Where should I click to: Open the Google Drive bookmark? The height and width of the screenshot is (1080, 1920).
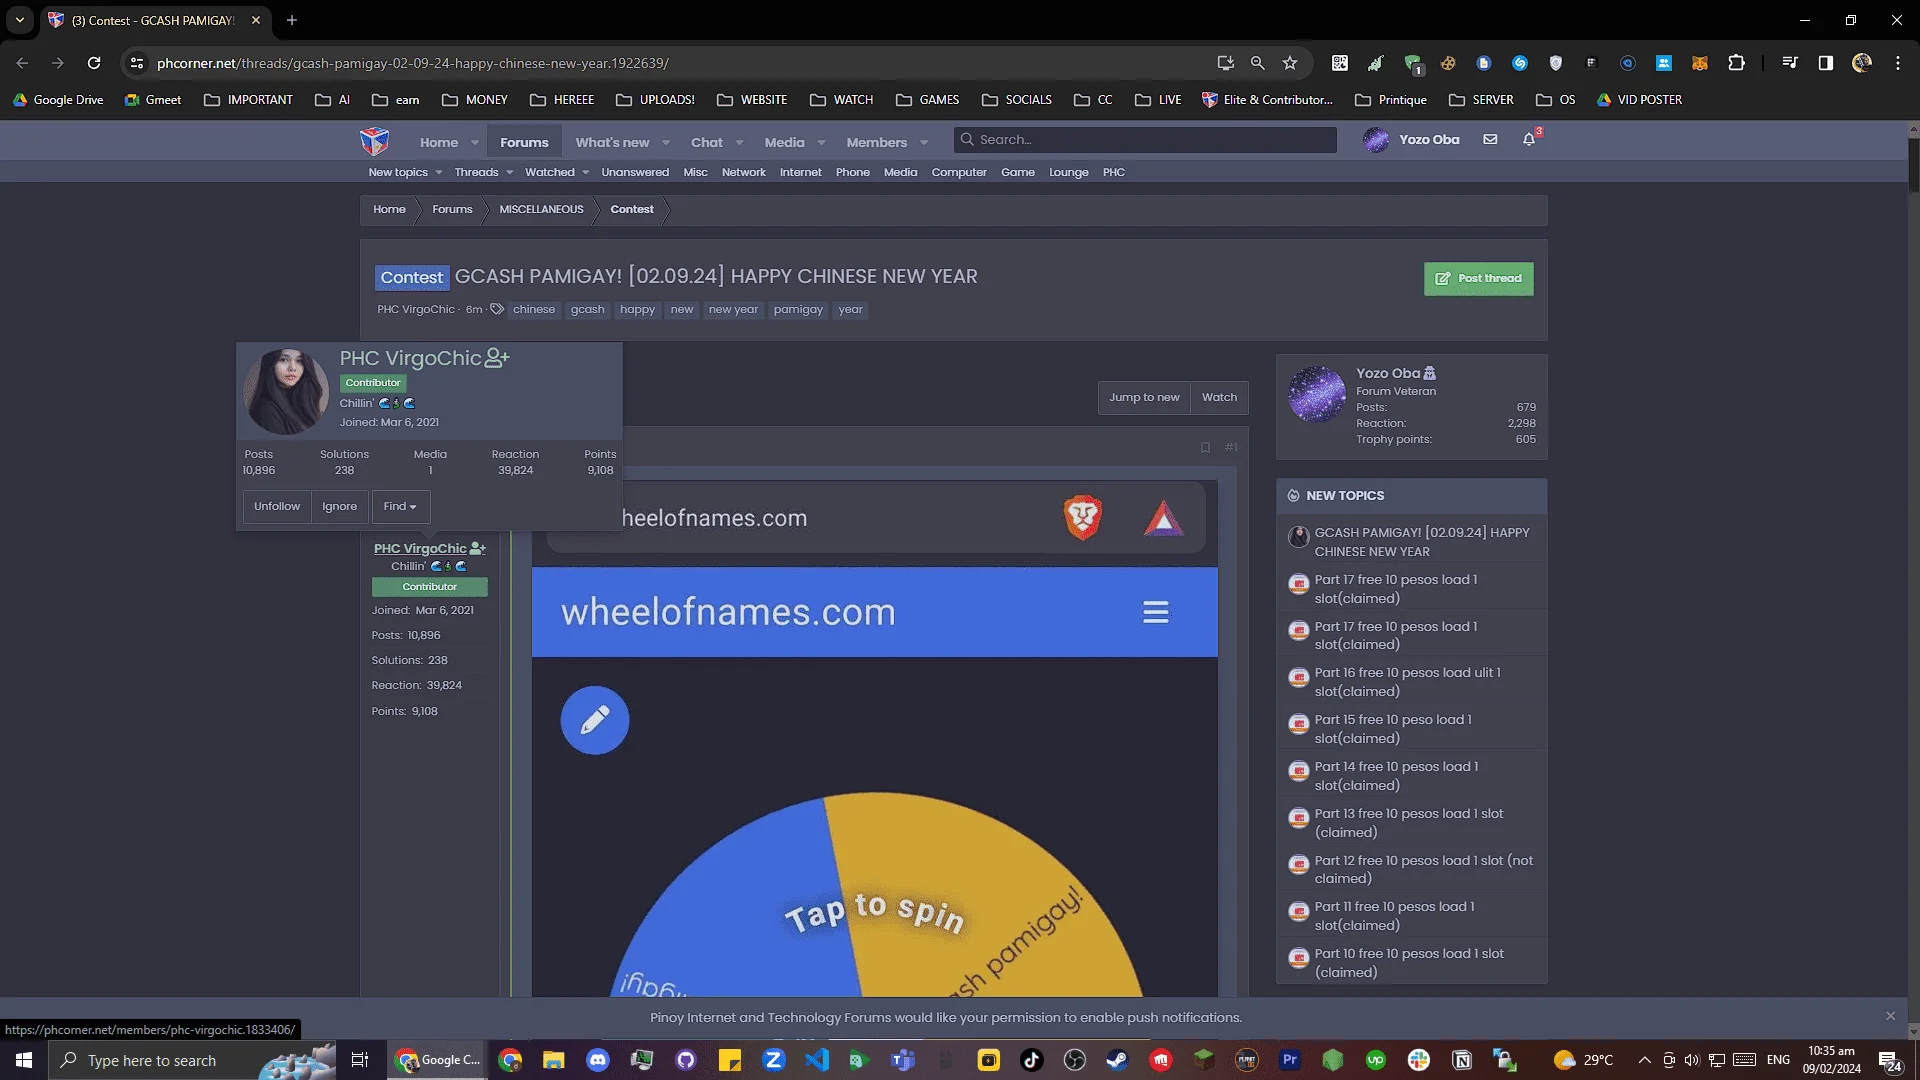tap(58, 100)
